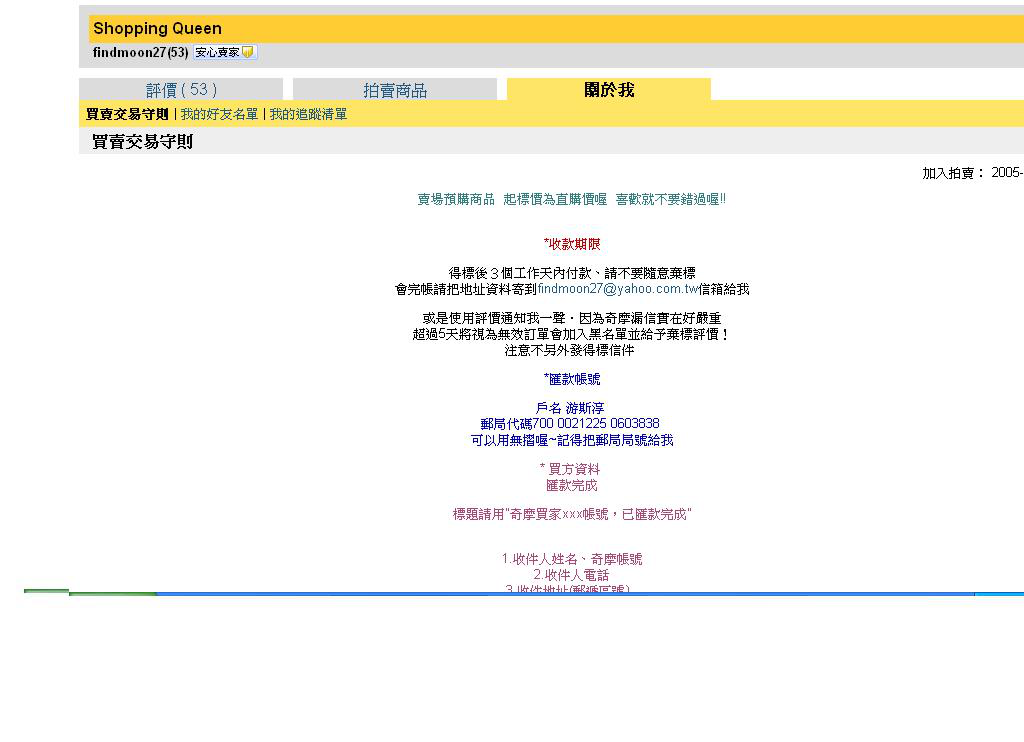
Task: Open the 我的追蹤清單 link
Action: point(308,114)
